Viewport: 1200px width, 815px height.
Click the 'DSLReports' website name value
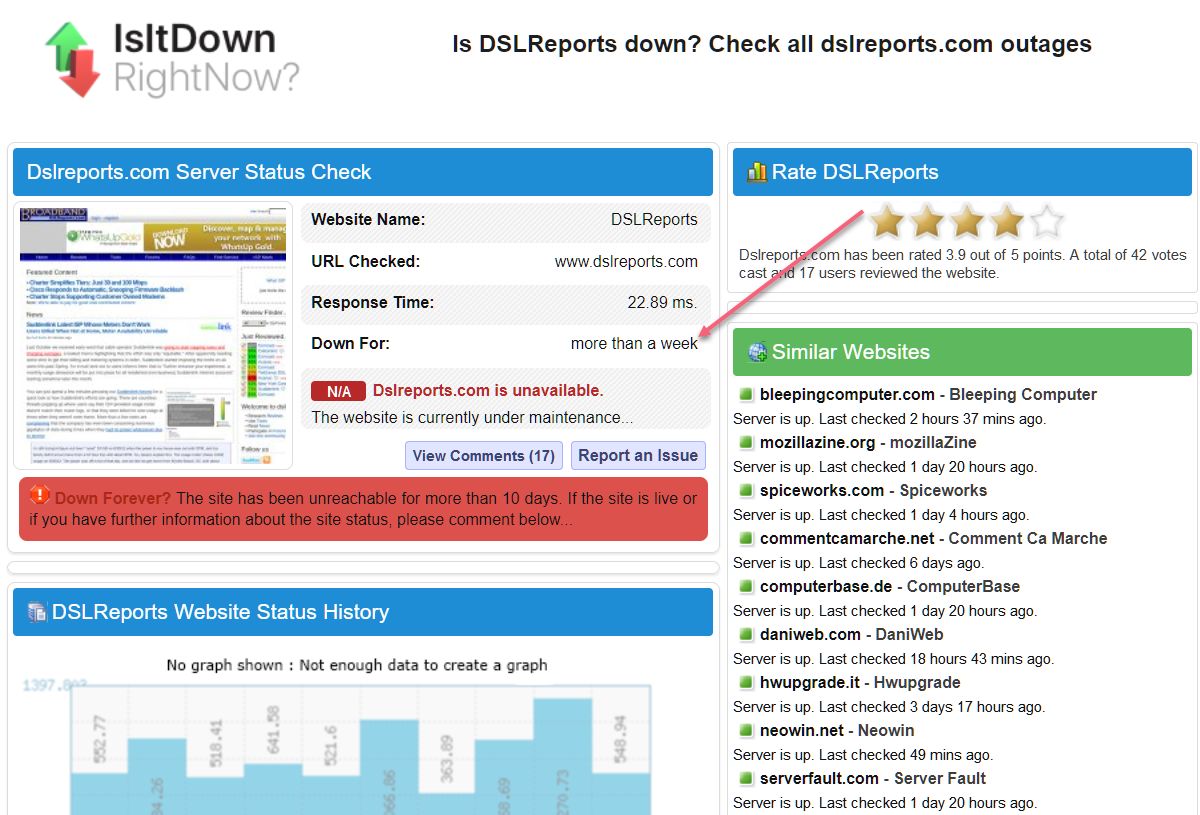click(x=655, y=220)
